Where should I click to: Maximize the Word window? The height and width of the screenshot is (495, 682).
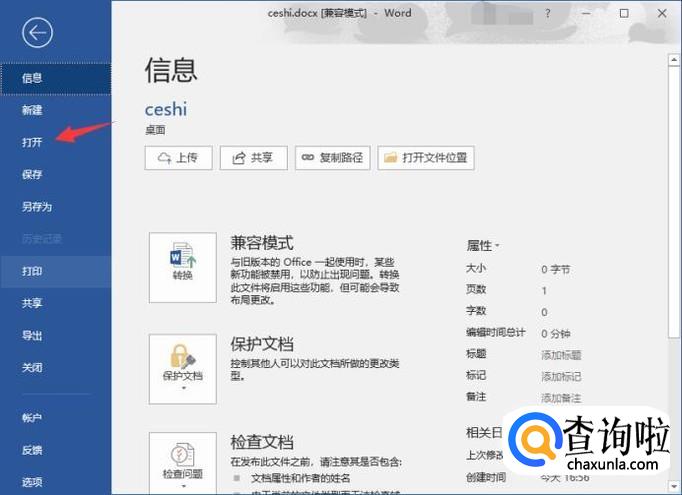click(624, 13)
